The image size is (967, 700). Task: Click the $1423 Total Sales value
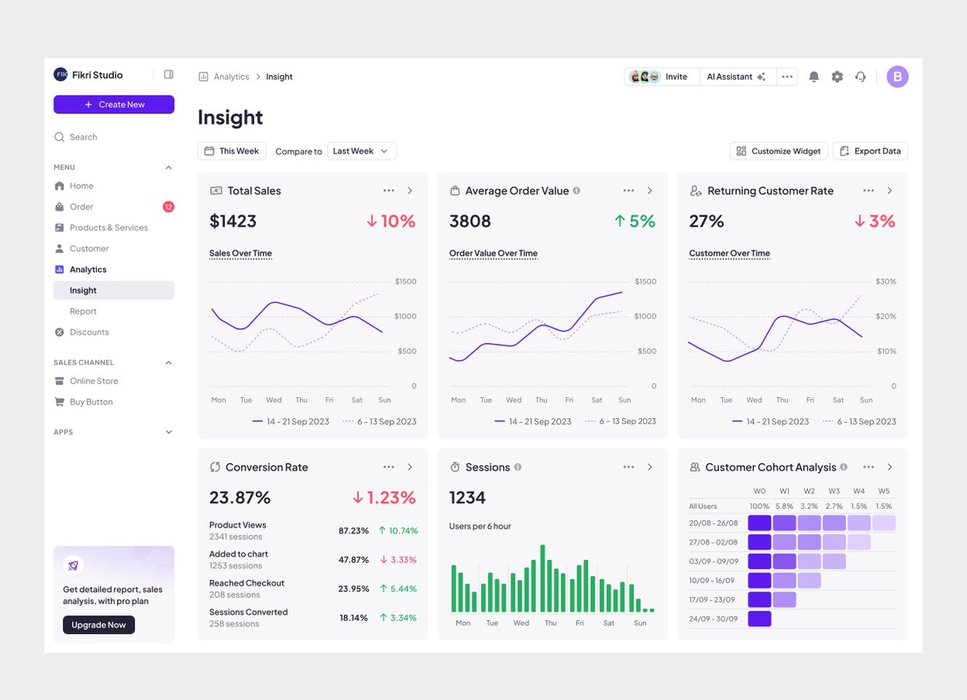[233, 221]
